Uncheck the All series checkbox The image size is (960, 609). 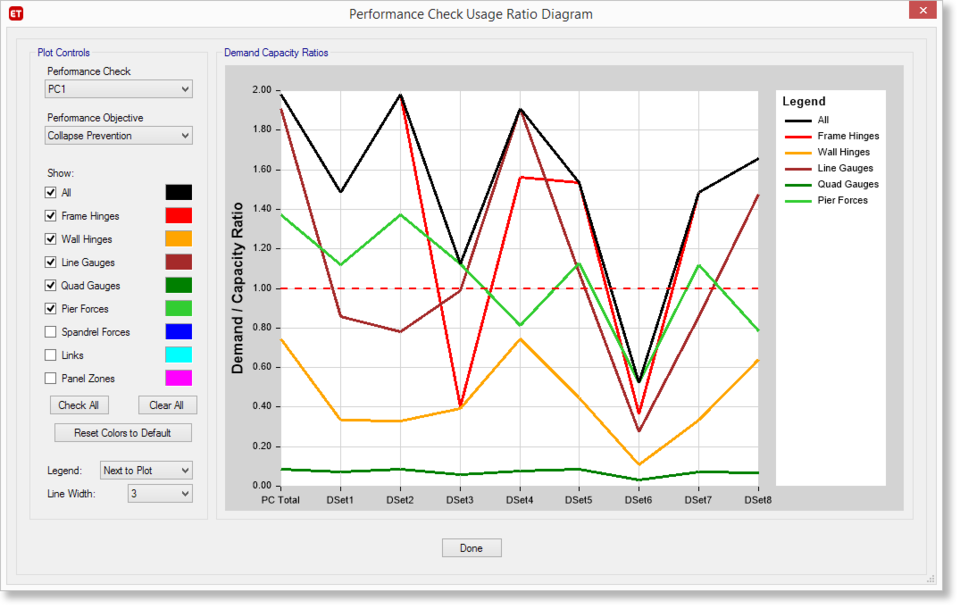coord(50,192)
